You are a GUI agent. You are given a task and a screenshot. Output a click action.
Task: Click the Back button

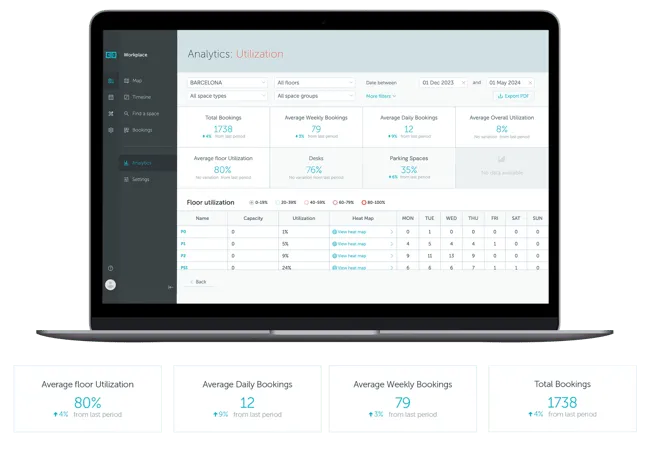pos(199,282)
